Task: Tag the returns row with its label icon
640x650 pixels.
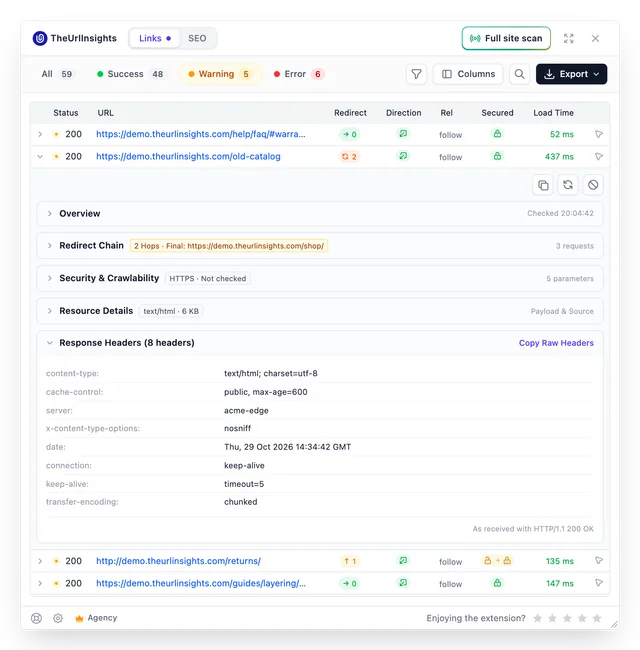Action: click(599, 561)
